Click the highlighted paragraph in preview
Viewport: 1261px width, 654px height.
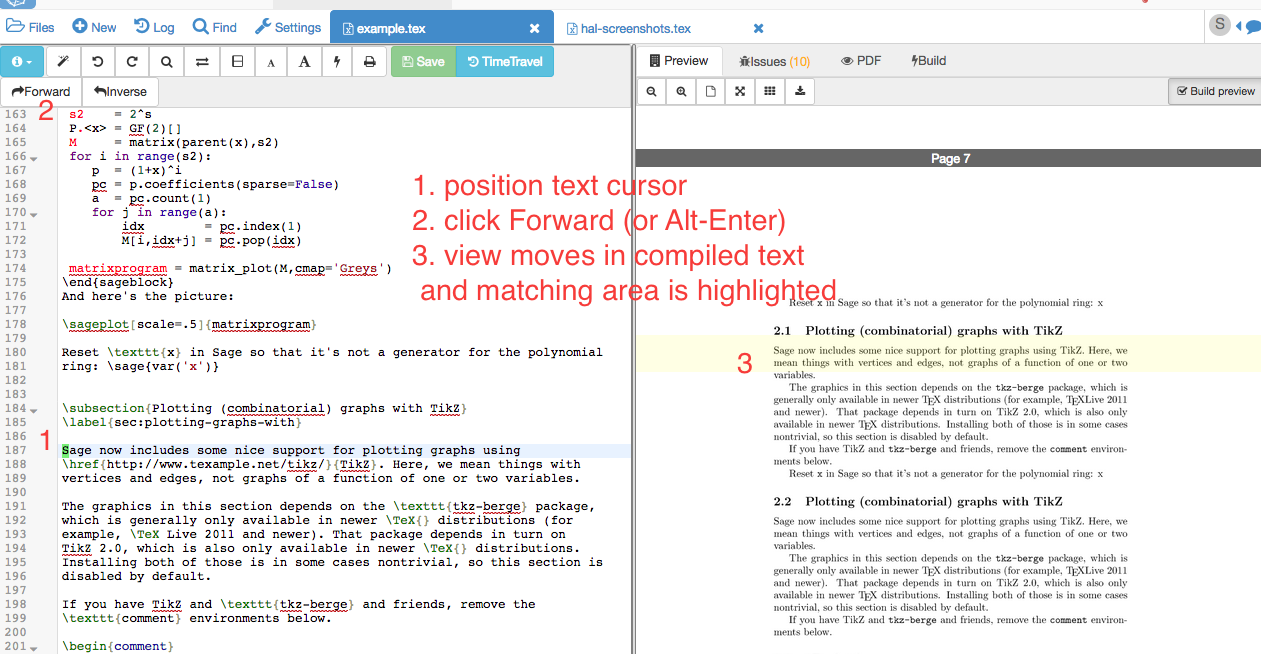950,363
